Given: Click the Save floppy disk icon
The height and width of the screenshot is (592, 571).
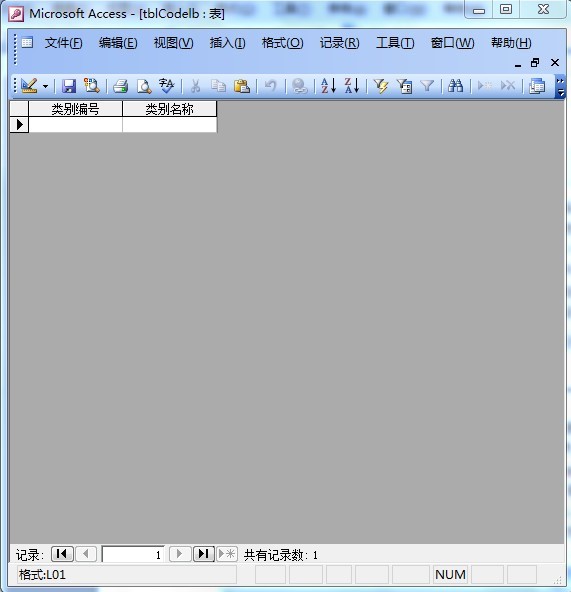Looking at the screenshot, I should (x=69, y=86).
